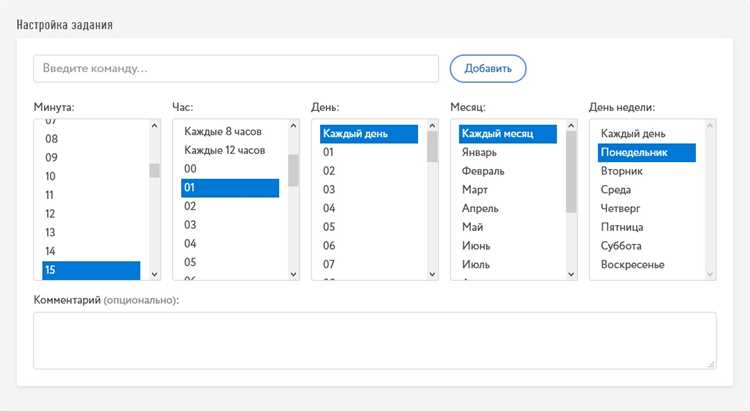Choose hour 03 in Час list
Image resolution: width=750 pixels, height=411 pixels.
click(x=230, y=225)
